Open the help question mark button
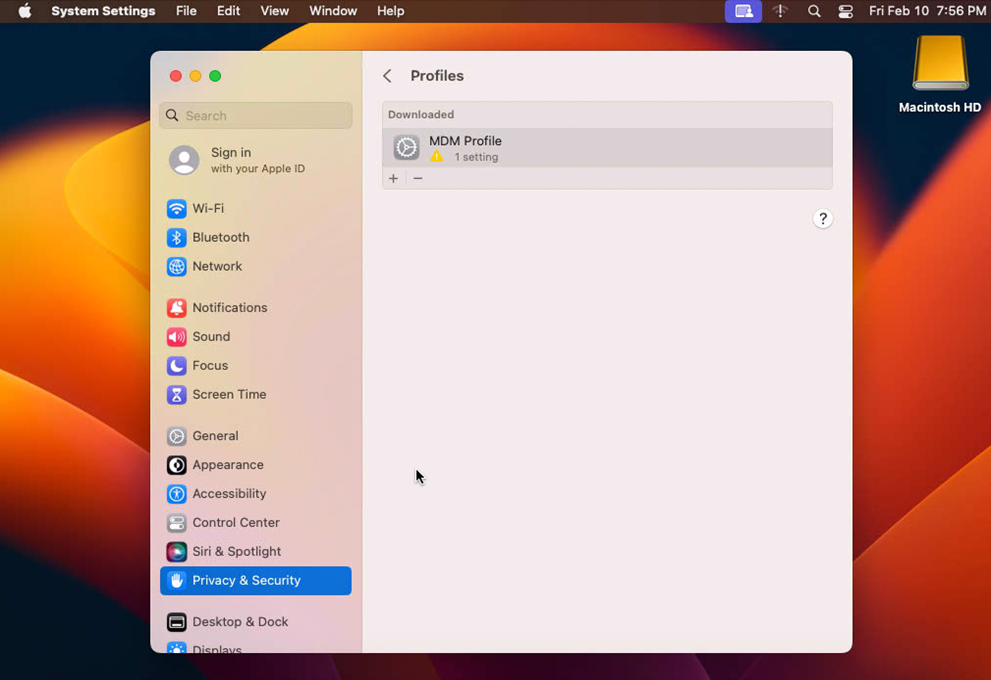 pyautogui.click(x=822, y=219)
